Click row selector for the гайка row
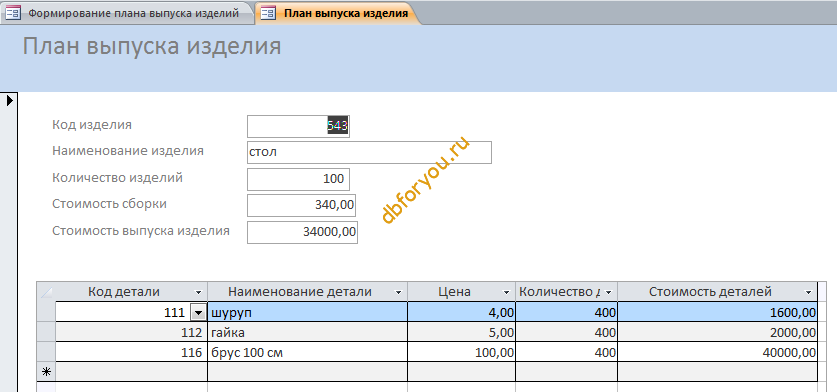 pos(46,333)
